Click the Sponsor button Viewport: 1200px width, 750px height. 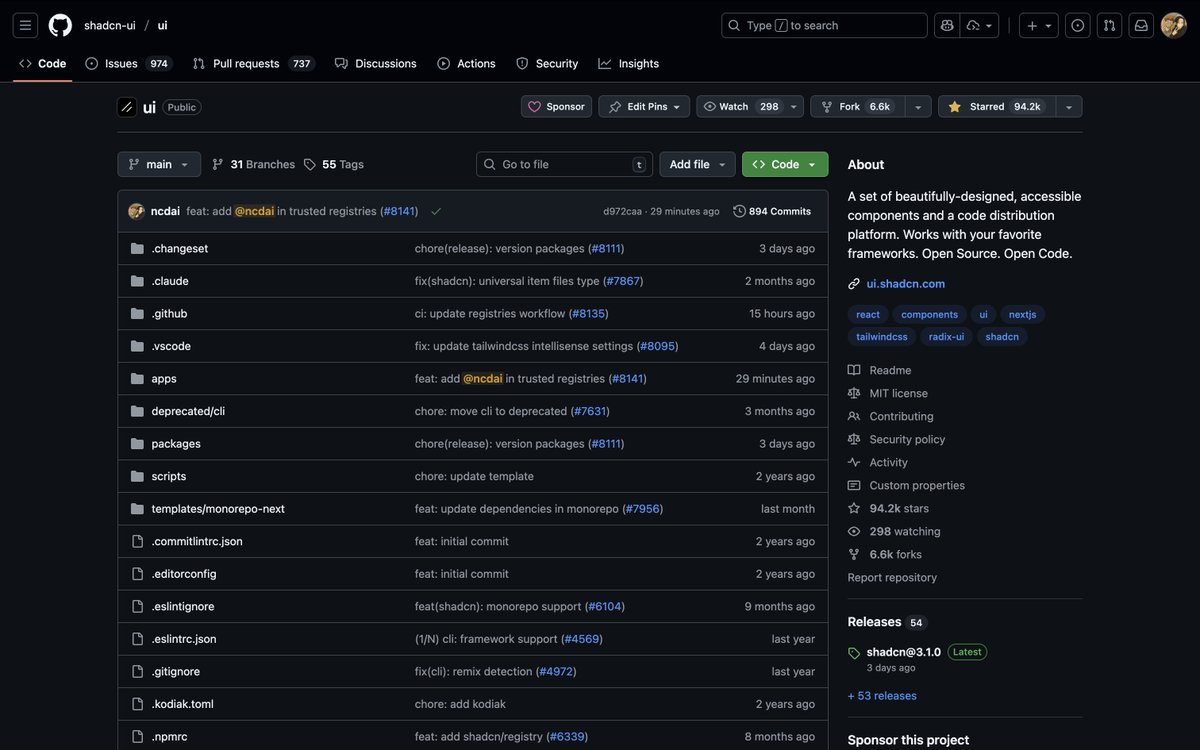[556, 106]
